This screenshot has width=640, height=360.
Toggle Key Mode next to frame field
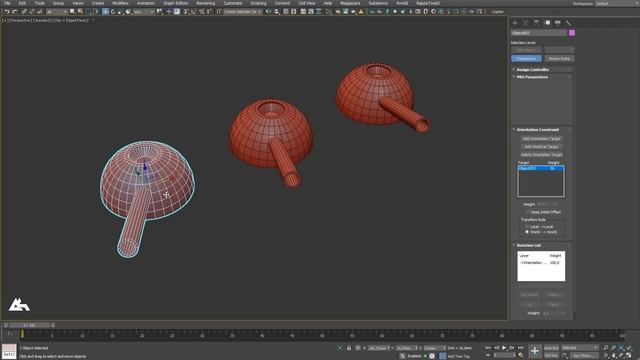(488, 355)
